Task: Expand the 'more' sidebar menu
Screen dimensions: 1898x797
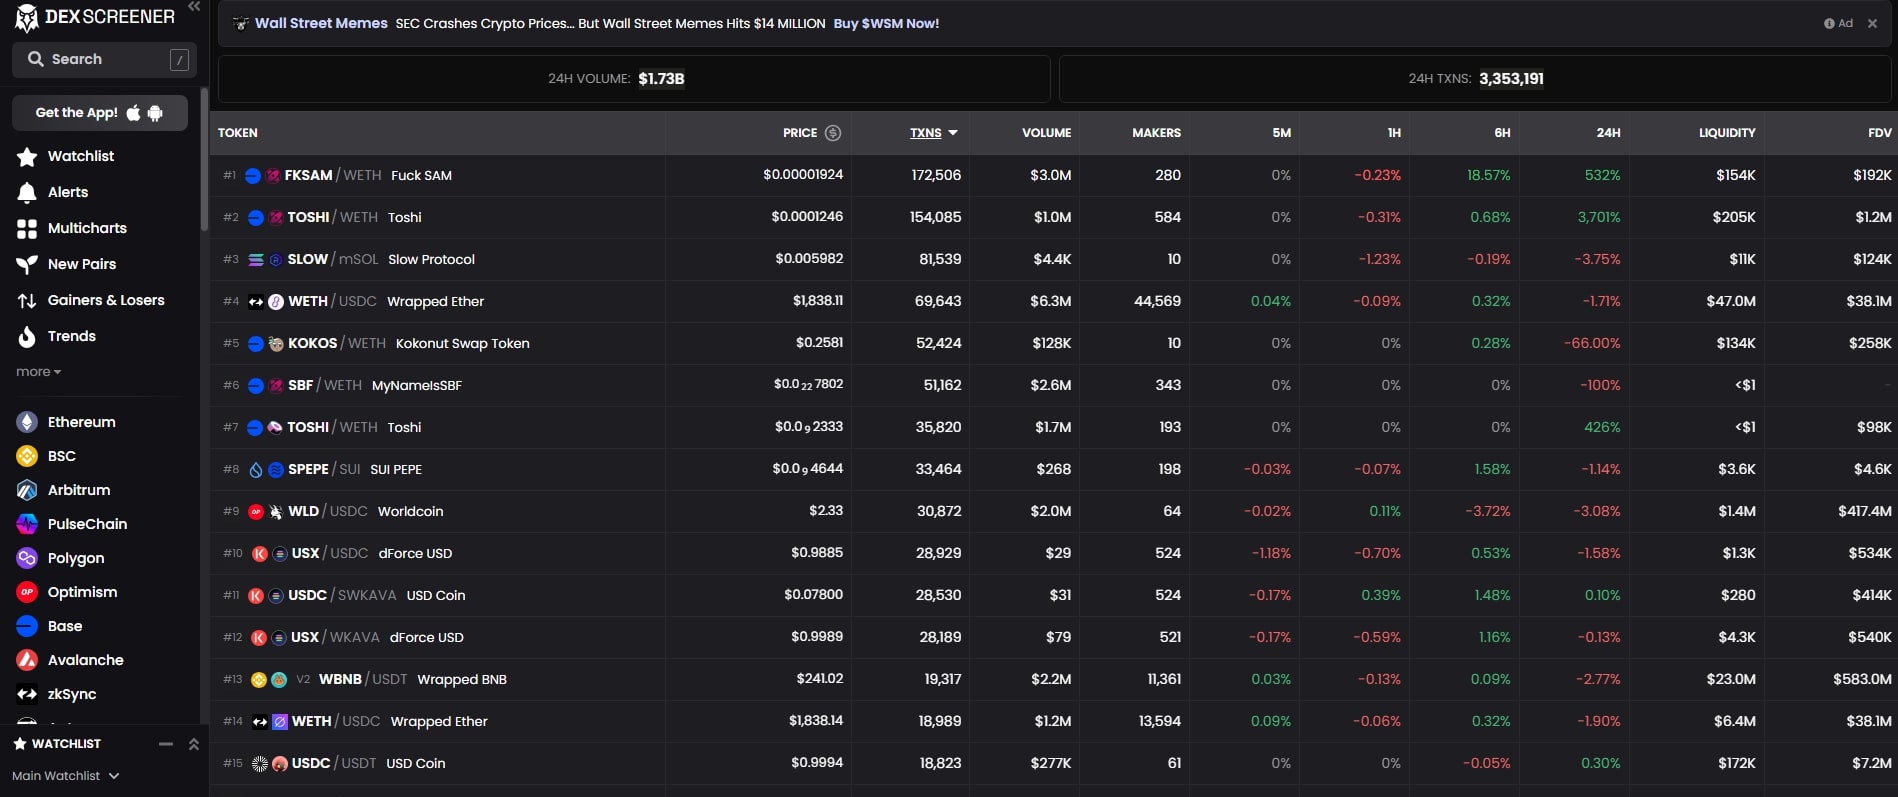Action: click(x=39, y=372)
